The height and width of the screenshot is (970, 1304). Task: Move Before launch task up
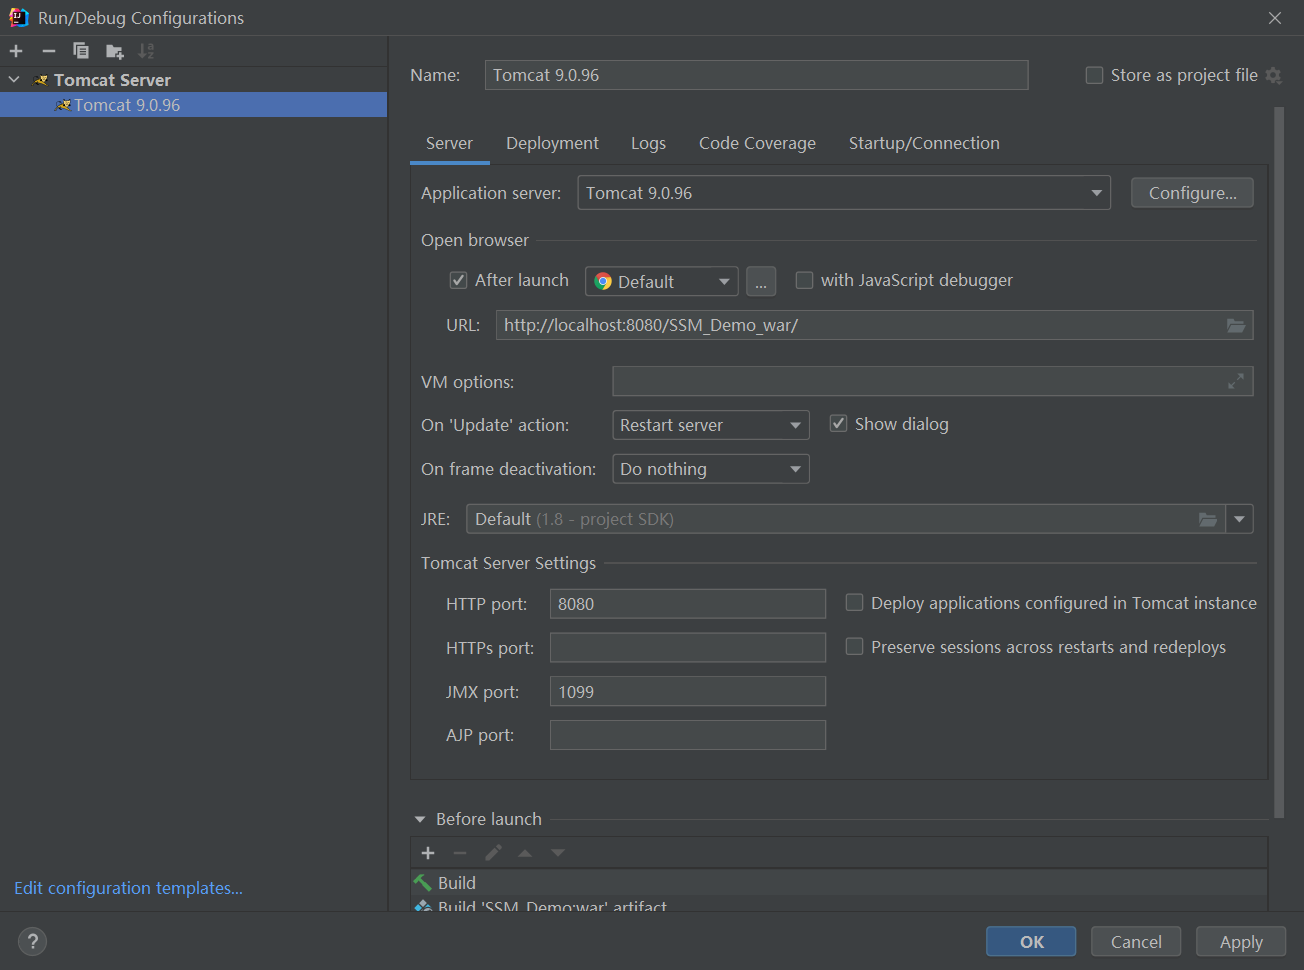[525, 853]
